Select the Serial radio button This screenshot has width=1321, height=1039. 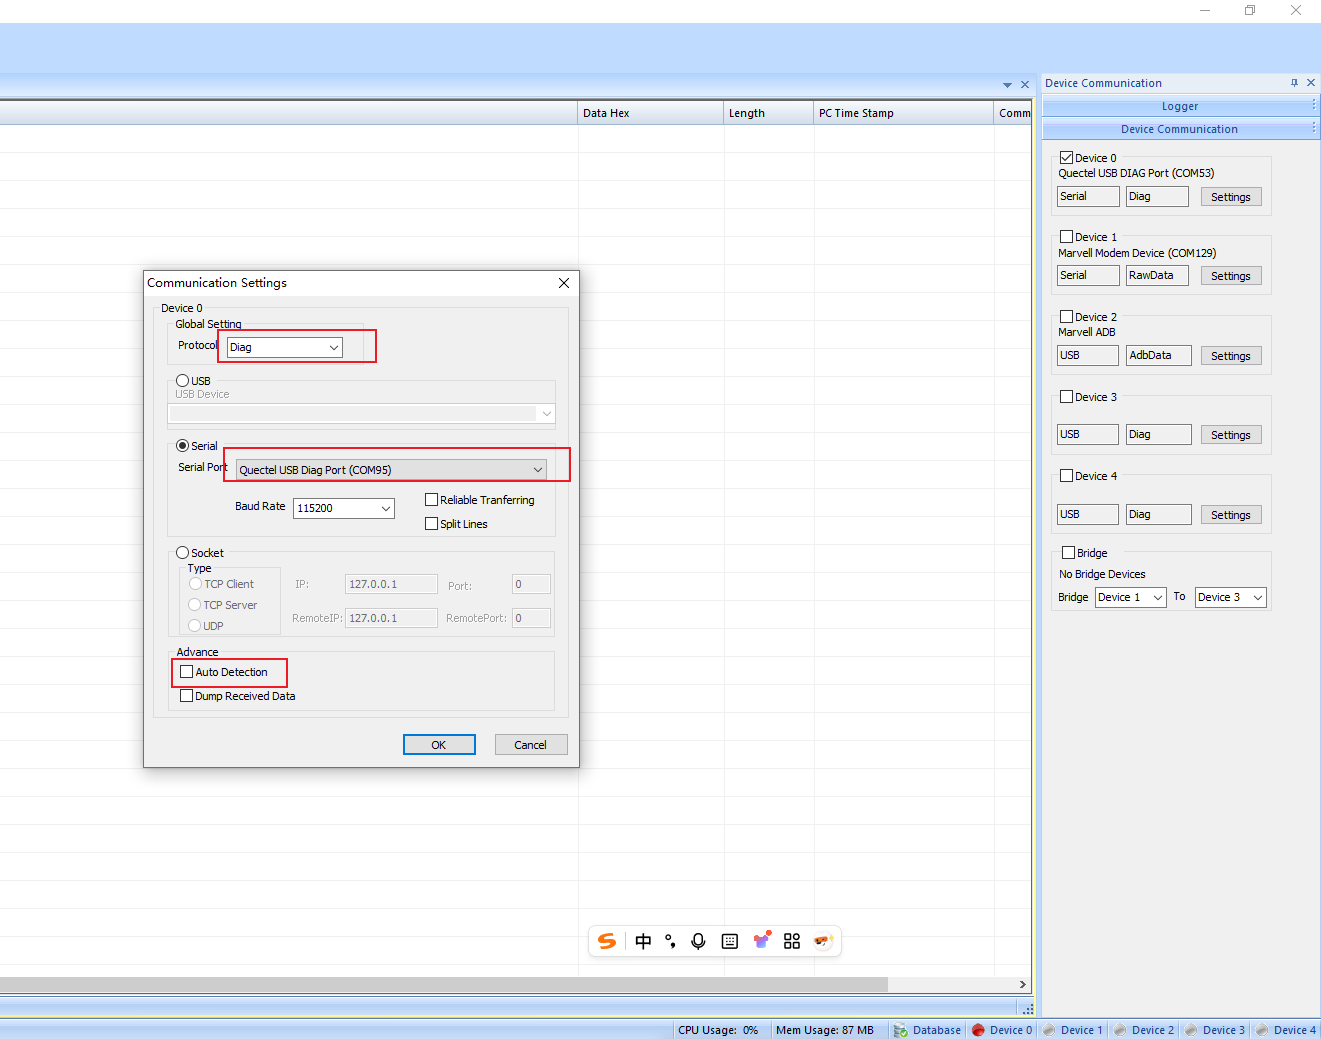pyautogui.click(x=182, y=446)
